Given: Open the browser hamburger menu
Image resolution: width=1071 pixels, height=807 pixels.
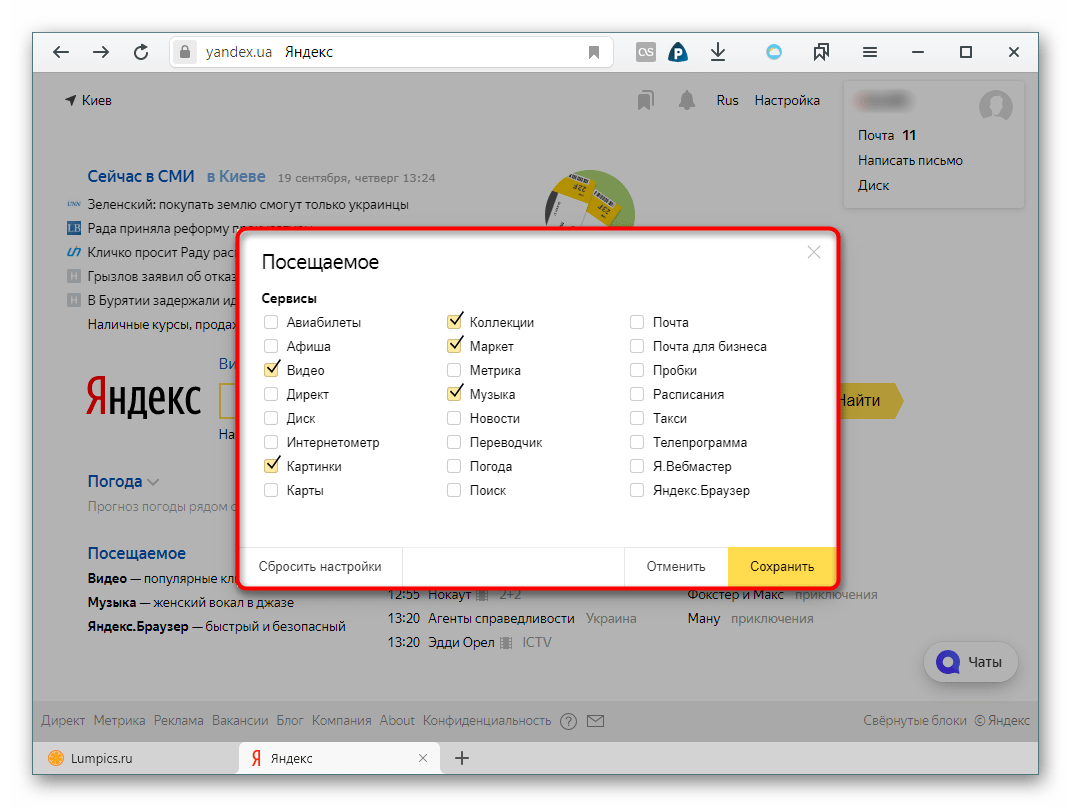Looking at the screenshot, I should click(x=870, y=53).
